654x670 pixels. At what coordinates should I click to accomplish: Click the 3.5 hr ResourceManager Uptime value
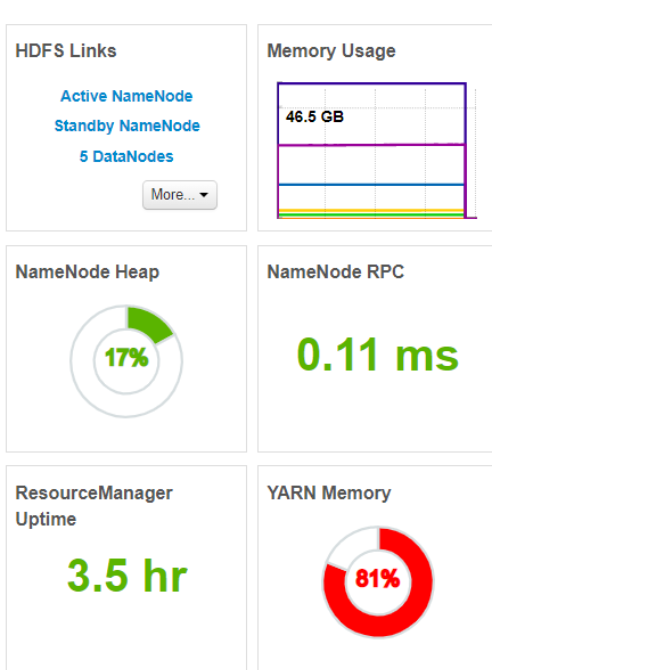point(127,575)
